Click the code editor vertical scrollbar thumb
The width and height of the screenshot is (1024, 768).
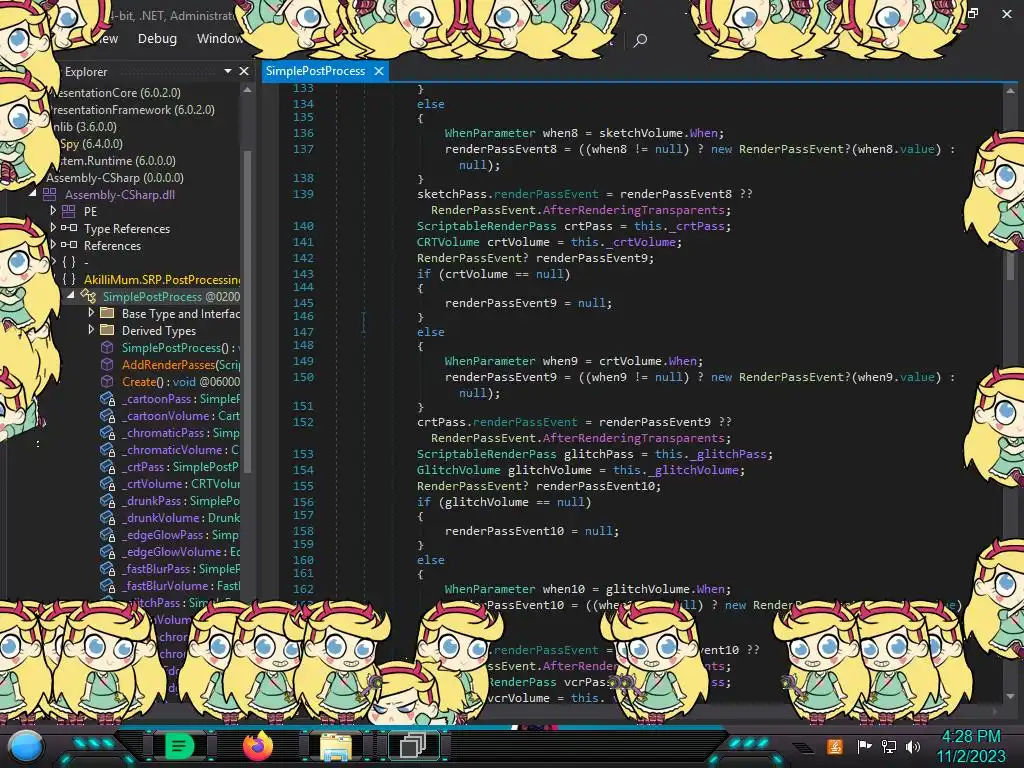point(1011,264)
